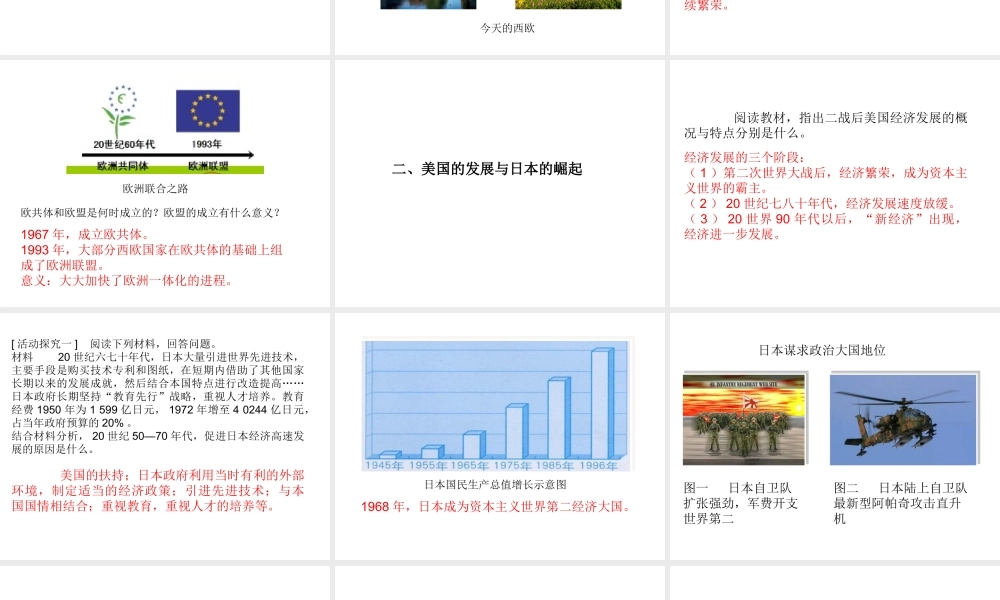Click the red text 意义：大大加快了欧洲一体化的进程
1000x600 pixels.
point(127,281)
